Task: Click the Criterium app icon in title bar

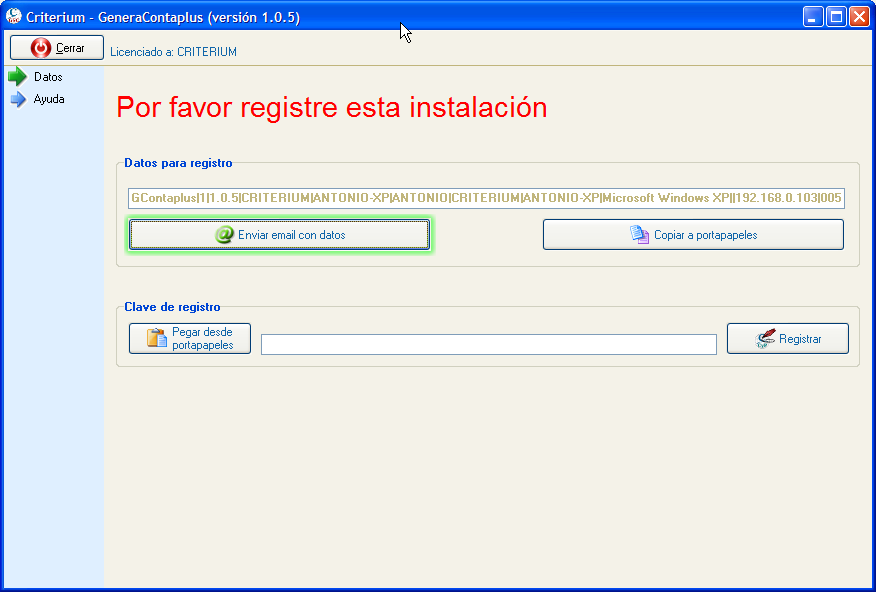Action: point(13,16)
